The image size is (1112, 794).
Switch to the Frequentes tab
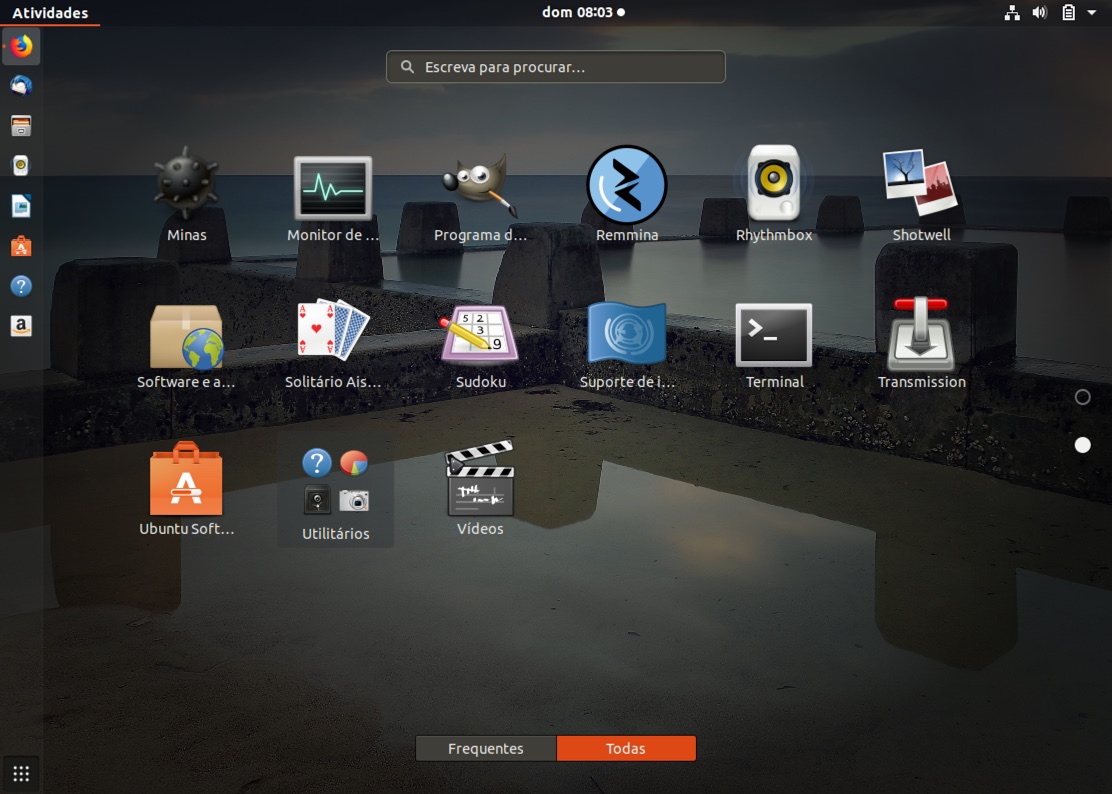click(485, 748)
